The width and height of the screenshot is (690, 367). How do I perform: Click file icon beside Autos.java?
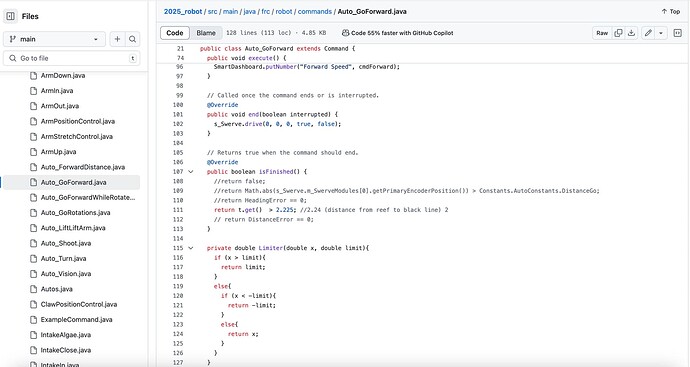click(33, 289)
